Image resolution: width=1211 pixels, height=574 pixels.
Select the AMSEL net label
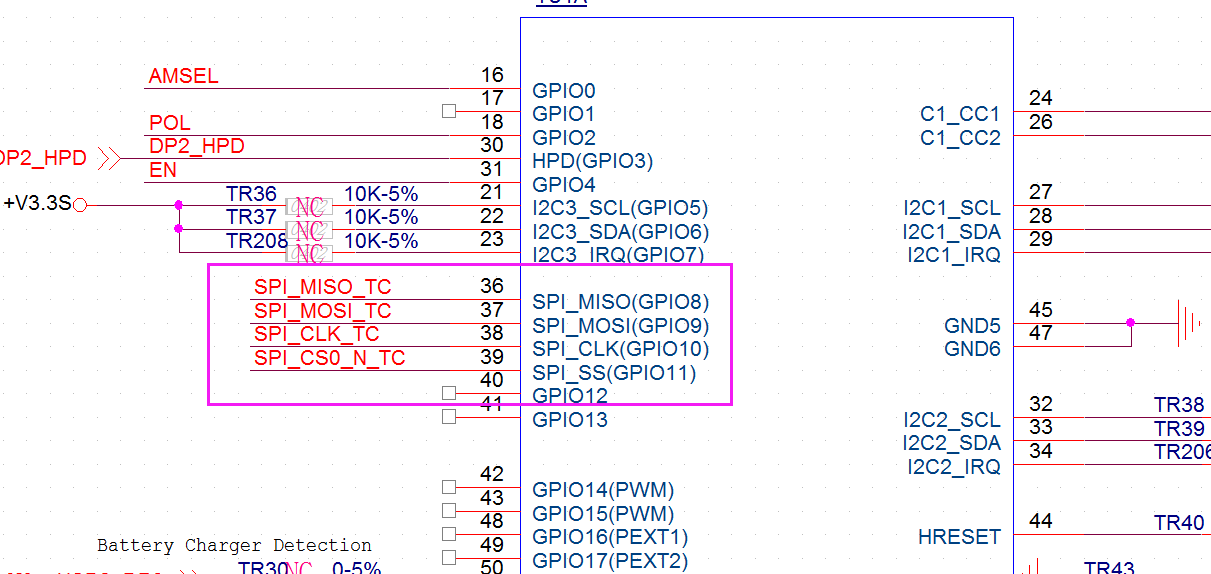coord(183,77)
